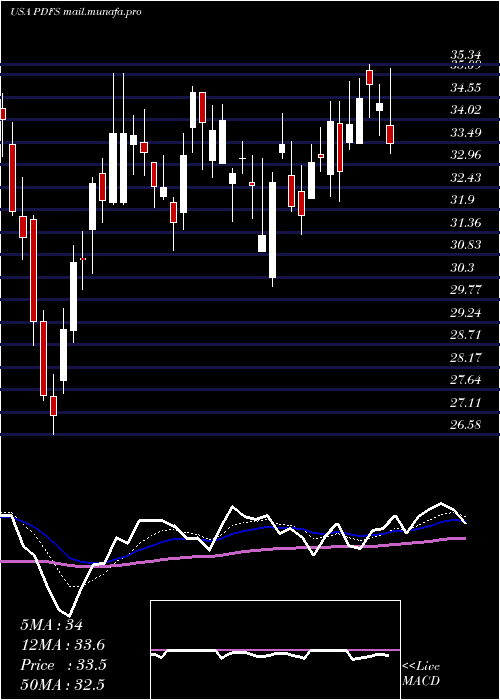Click the Price : 33.5 readout
Viewport: 500px width, 700px height.
pos(63,665)
